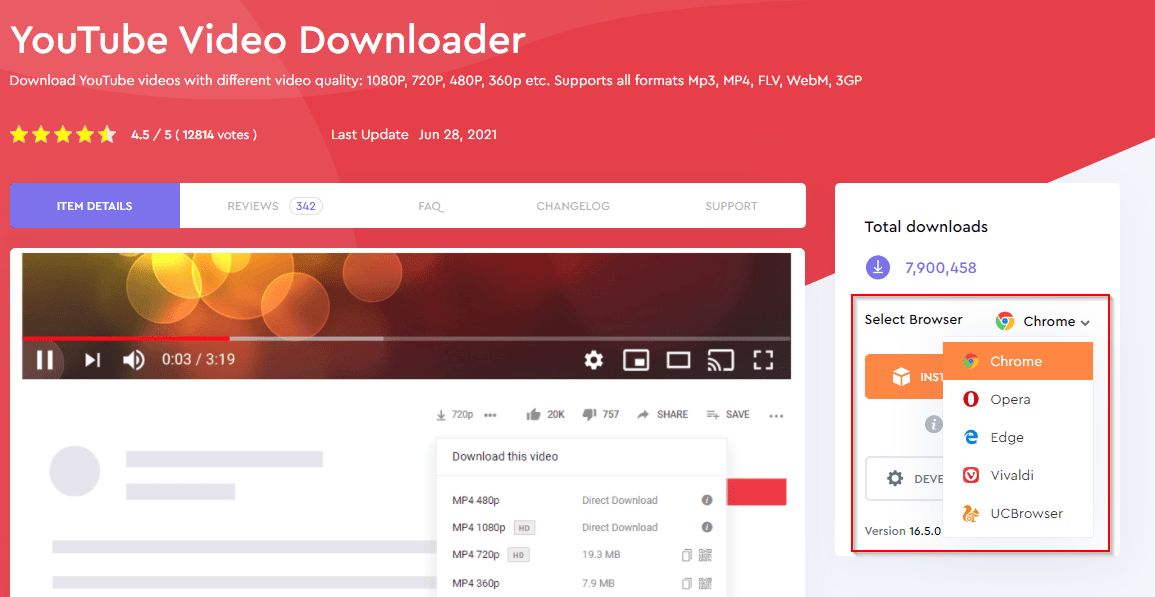
Task: Click the SHARE arrow button
Action: coord(662,414)
